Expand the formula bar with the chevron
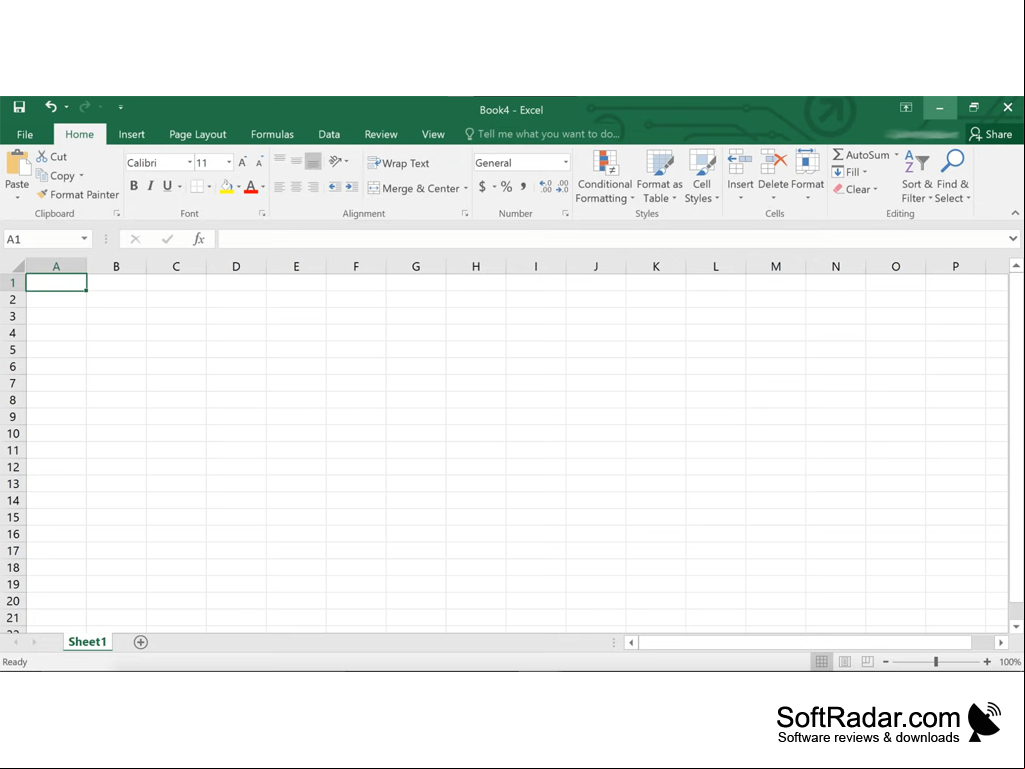Viewport: 1025px width, 769px height. pos(1013,239)
